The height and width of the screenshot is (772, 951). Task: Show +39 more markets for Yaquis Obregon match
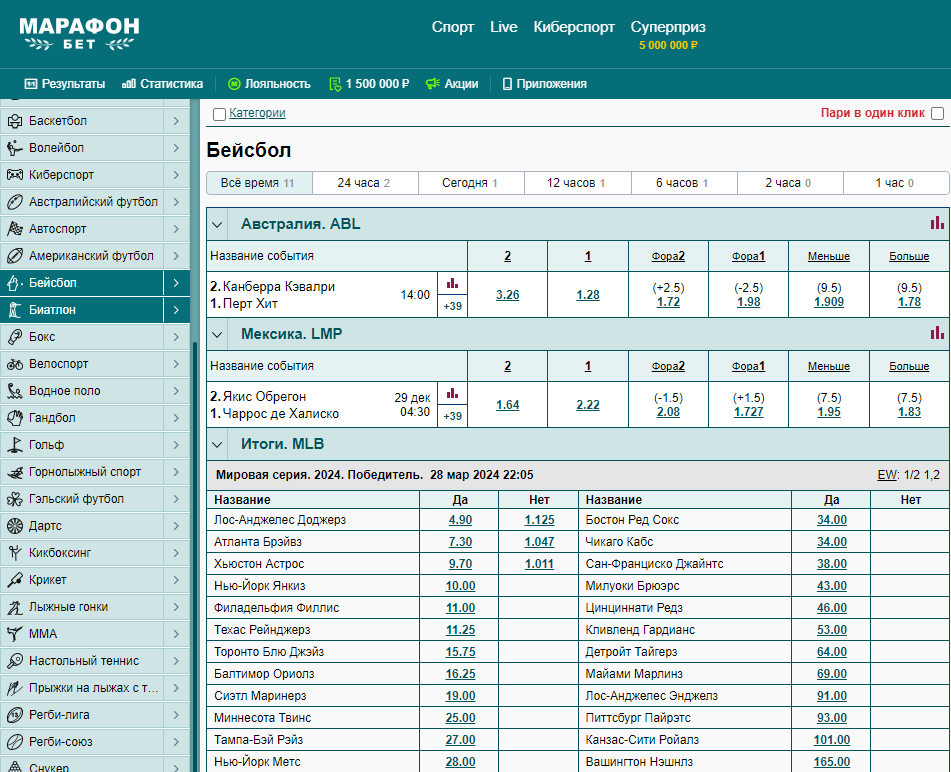[452, 416]
